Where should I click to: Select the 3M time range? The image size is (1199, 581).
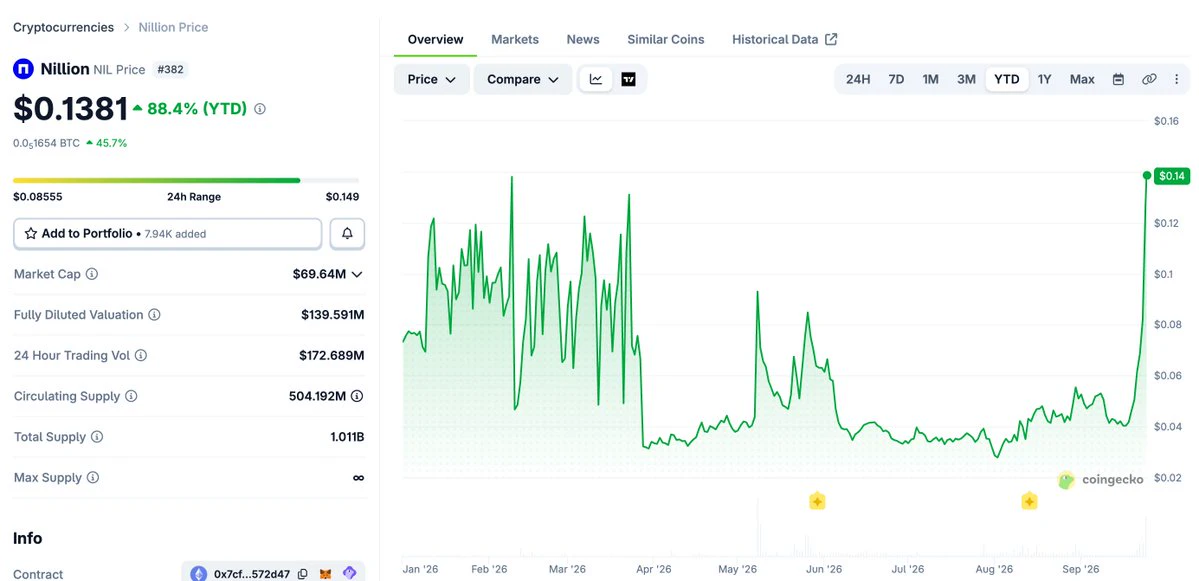[967, 80]
